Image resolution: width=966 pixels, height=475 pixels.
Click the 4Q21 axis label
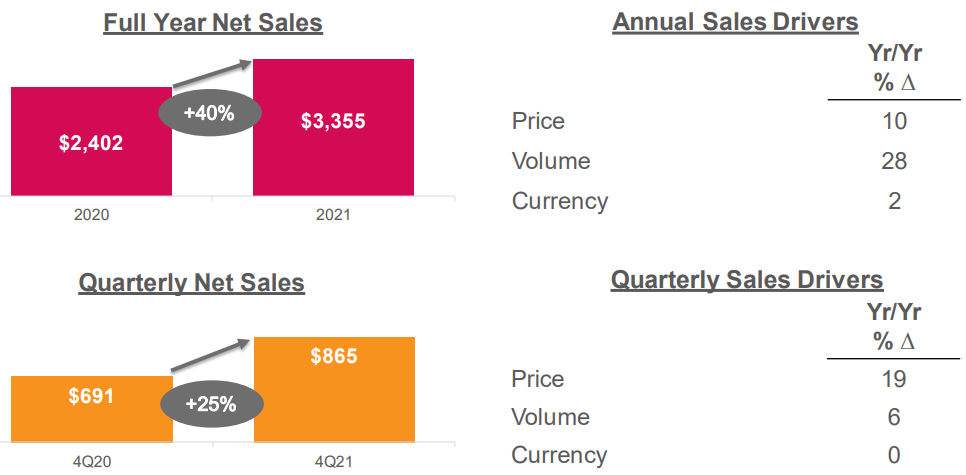coord(334,461)
